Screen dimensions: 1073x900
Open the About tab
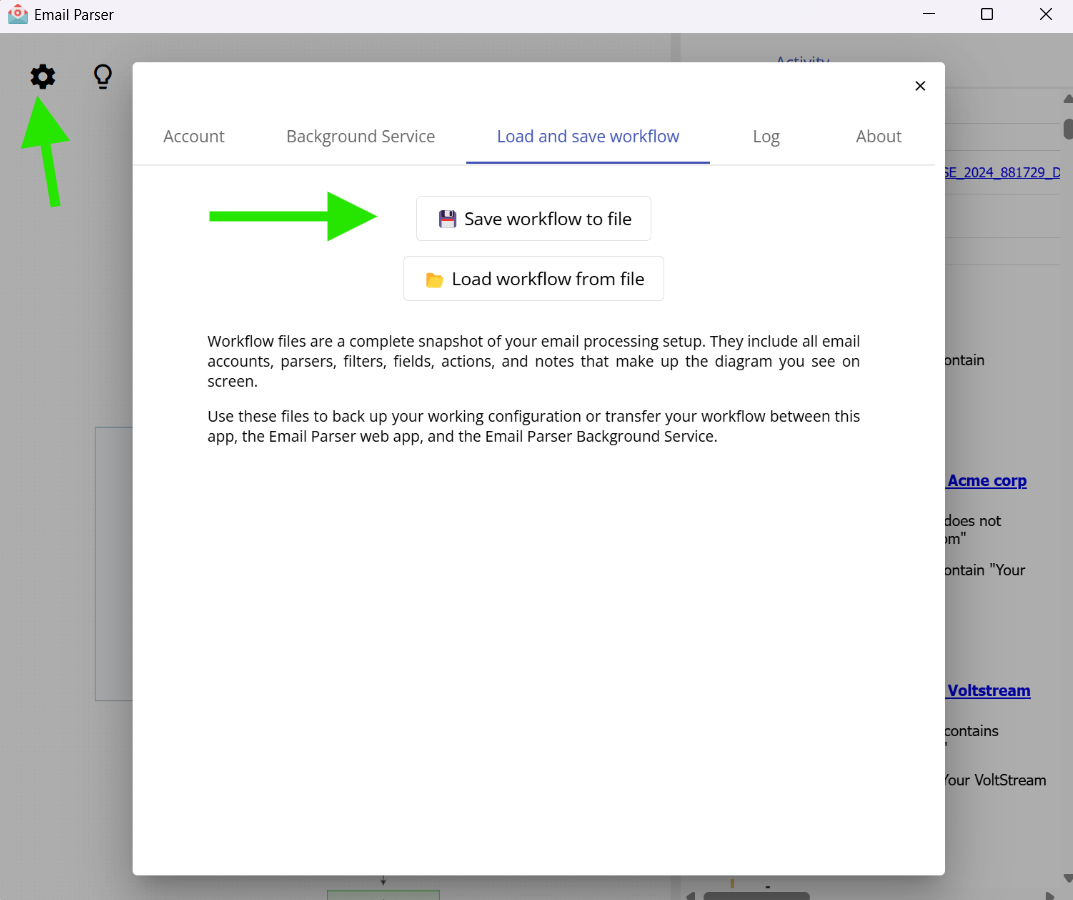pos(878,136)
